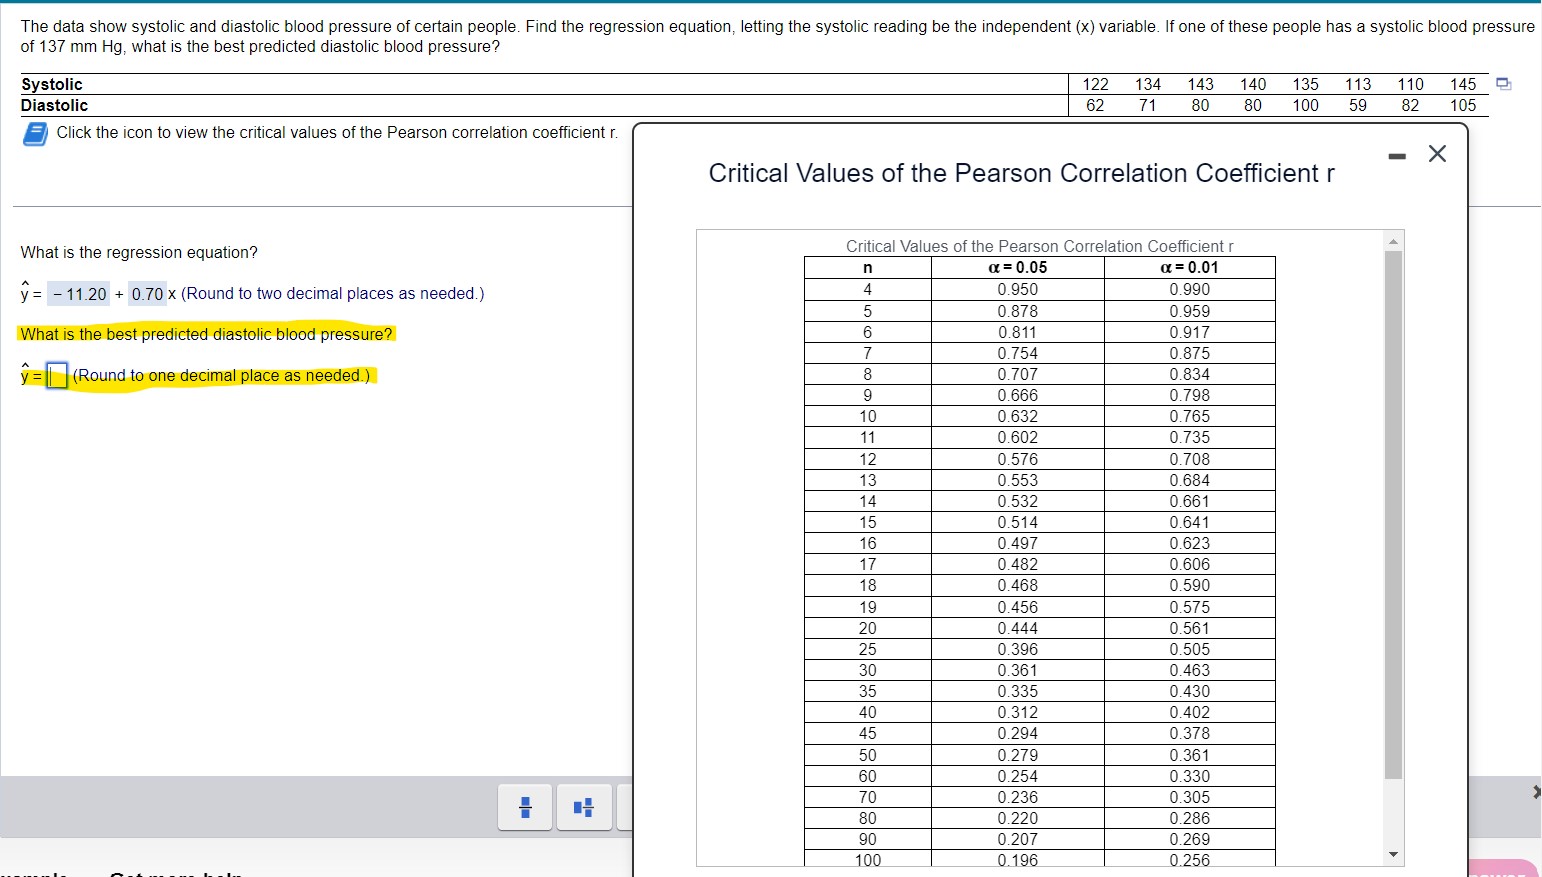Click critical value 0.553
Image resolution: width=1542 pixels, height=877 pixels.
coord(1018,480)
